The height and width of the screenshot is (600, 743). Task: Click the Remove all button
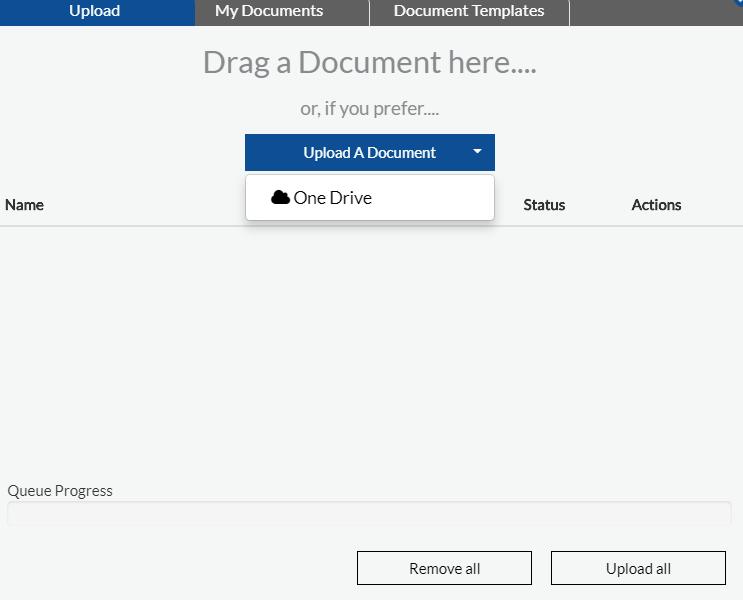pyautogui.click(x=444, y=568)
